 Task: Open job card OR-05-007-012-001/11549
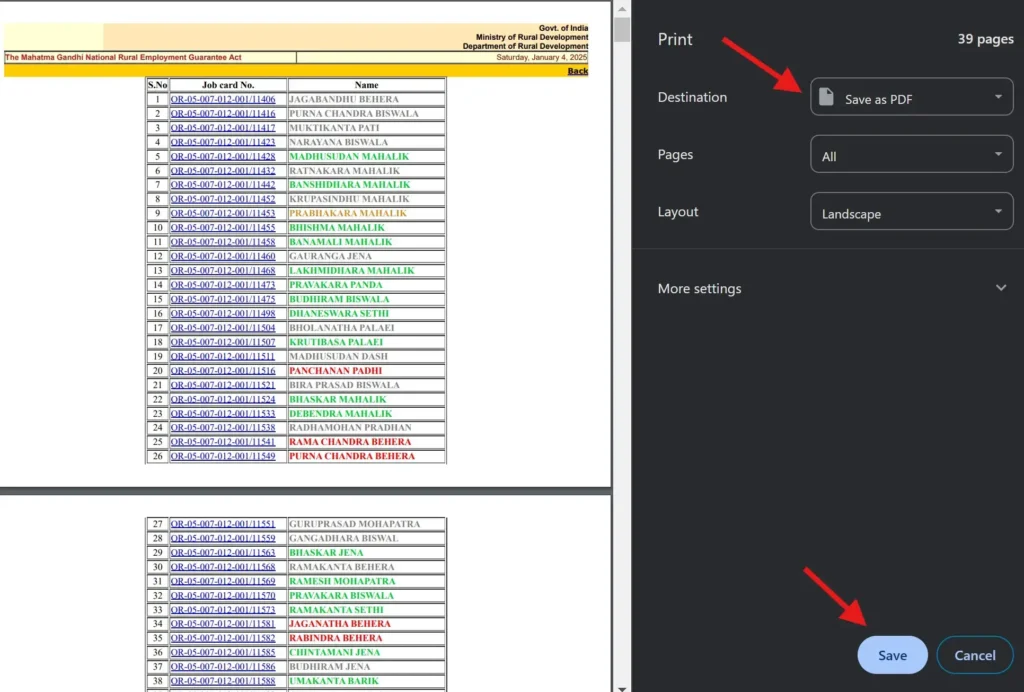click(x=223, y=456)
